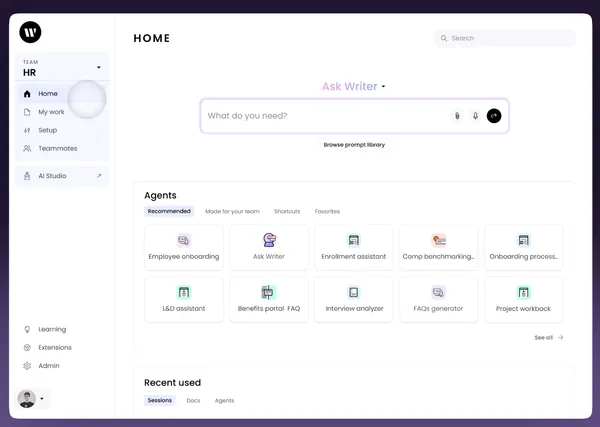
Task: Click the AI Studio icon
Action: pos(27,176)
